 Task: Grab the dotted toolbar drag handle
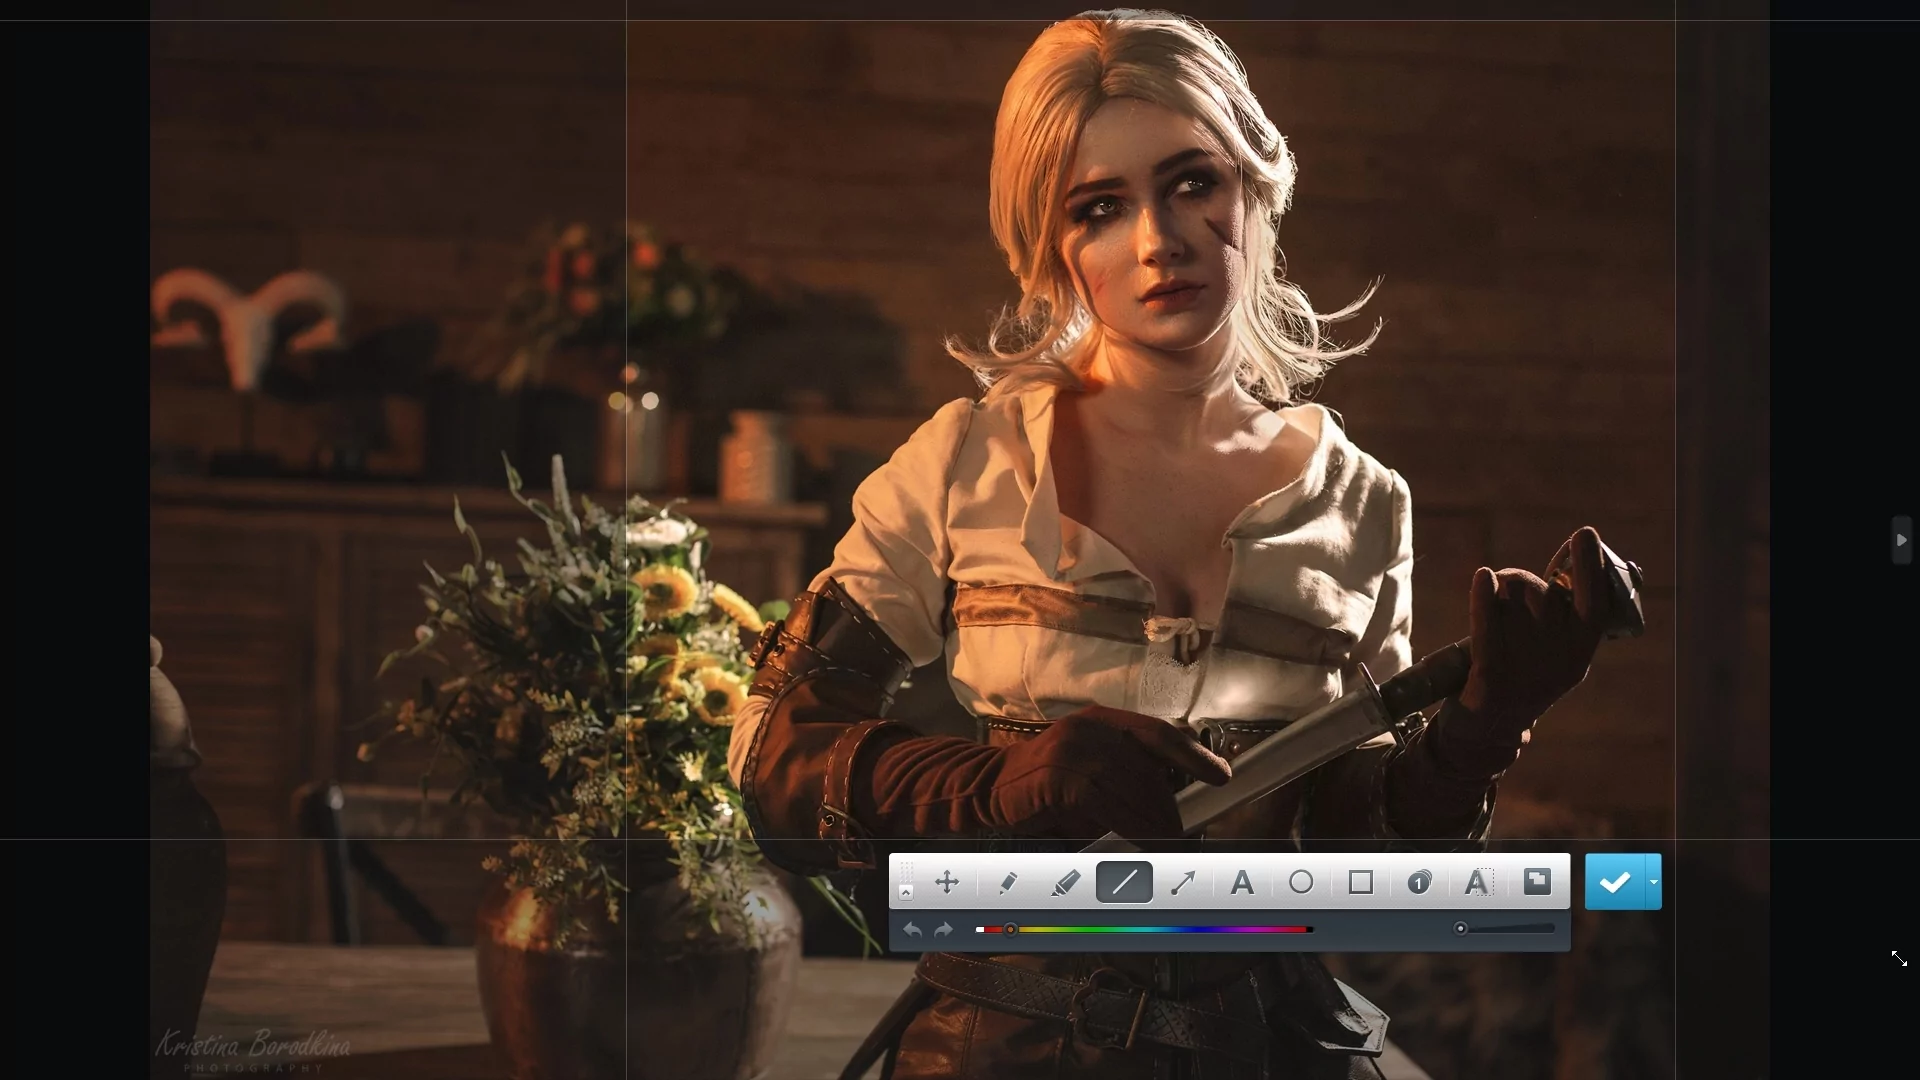pos(906,871)
